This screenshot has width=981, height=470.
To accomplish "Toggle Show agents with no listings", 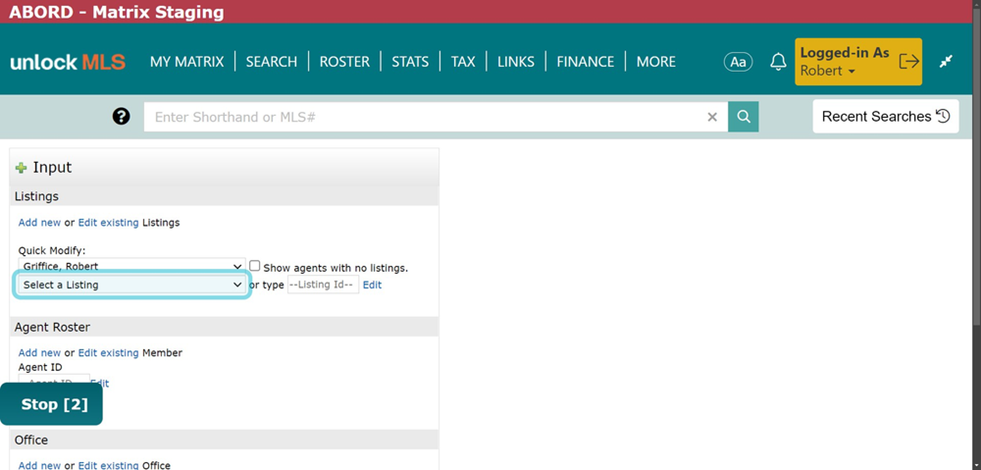I will tap(255, 266).
